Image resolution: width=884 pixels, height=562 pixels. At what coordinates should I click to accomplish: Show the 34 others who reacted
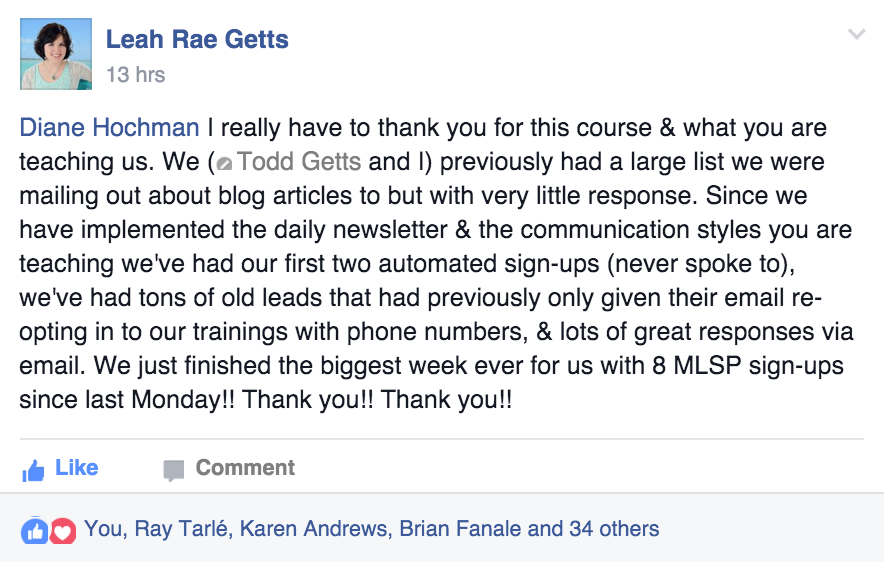coord(614,529)
